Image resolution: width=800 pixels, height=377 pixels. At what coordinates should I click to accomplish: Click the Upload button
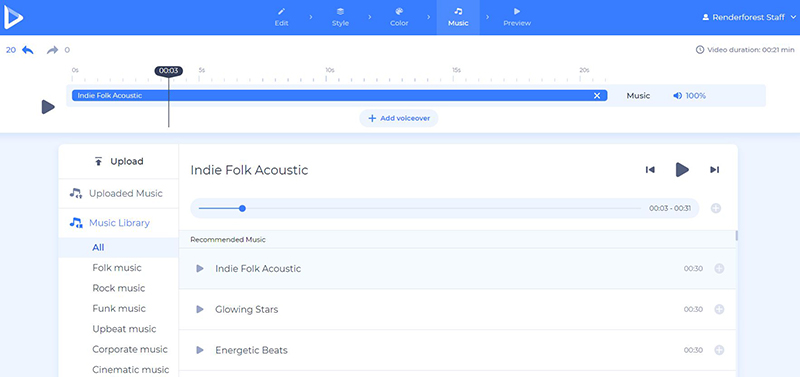(x=118, y=161)
